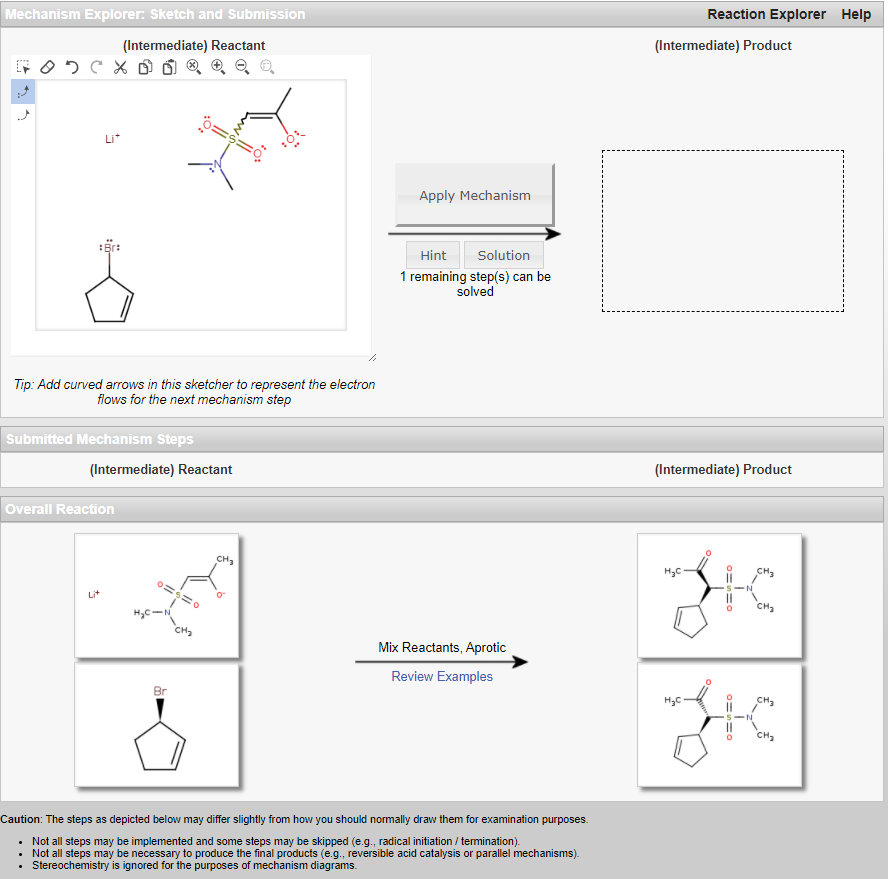The image size is (888, 879).
Task: Undo the last sketch action
Action: [x=71, y=66]
